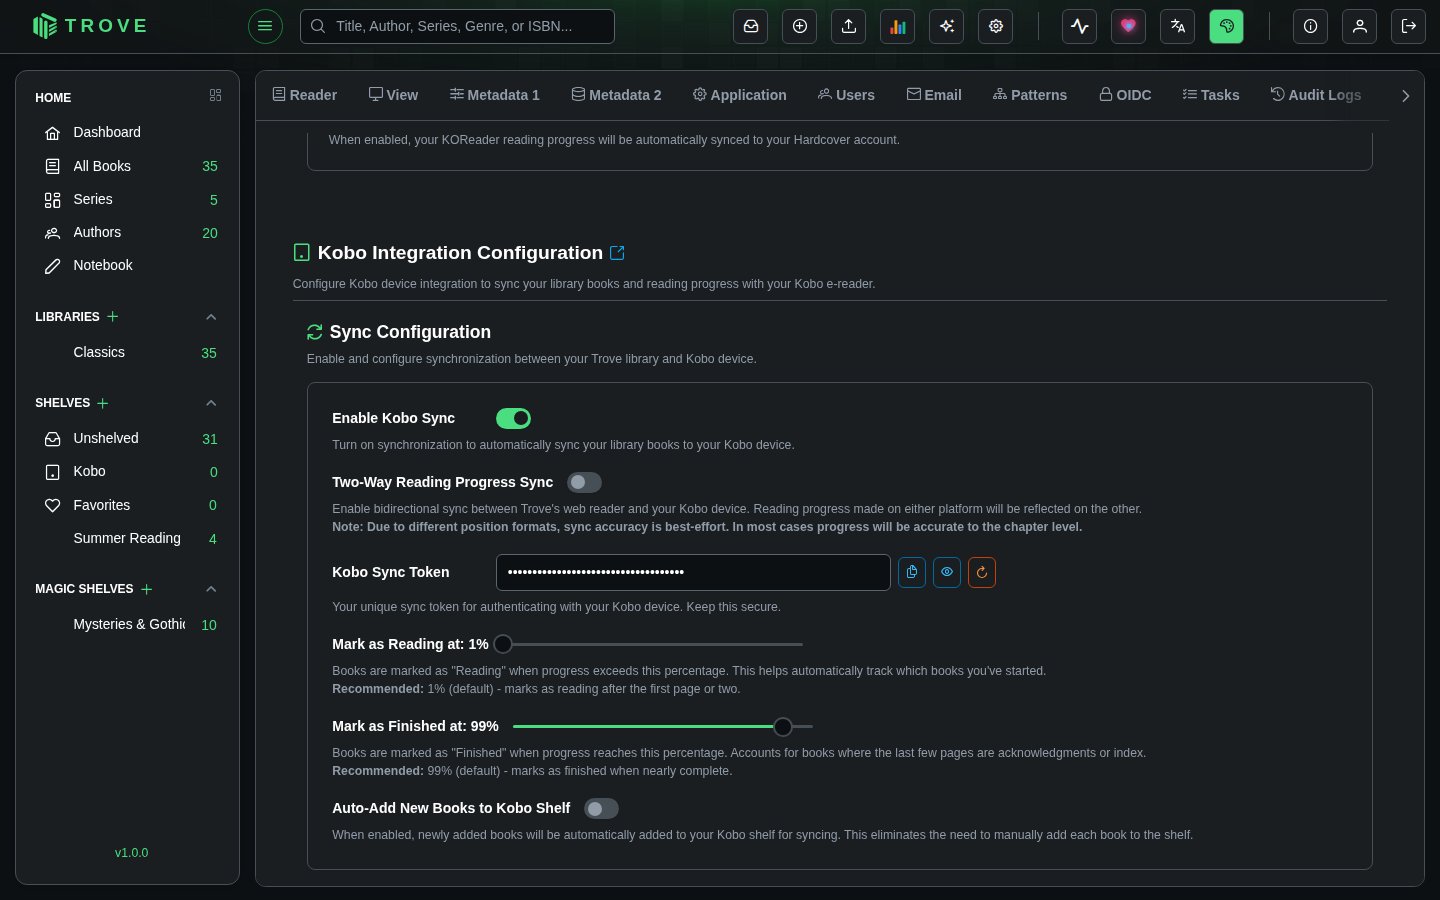Show more settings tabs with right arrow
This screenshot has height=900, width=1440.
pos(1405,96)
